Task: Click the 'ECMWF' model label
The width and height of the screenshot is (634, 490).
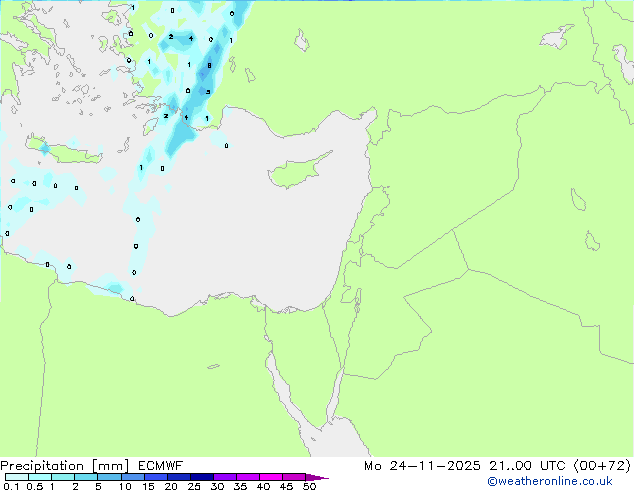Action: [160, 466]
